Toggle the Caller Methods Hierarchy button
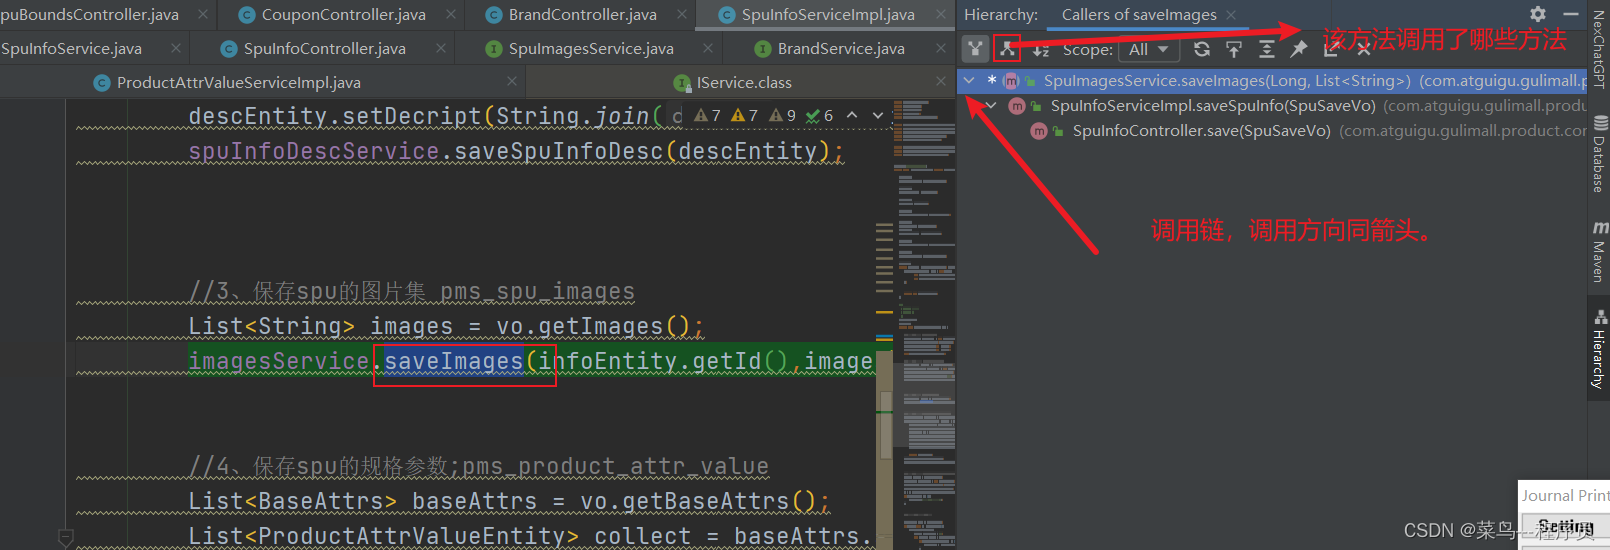Screen dimensions: 1610x550 click(975, 48)
